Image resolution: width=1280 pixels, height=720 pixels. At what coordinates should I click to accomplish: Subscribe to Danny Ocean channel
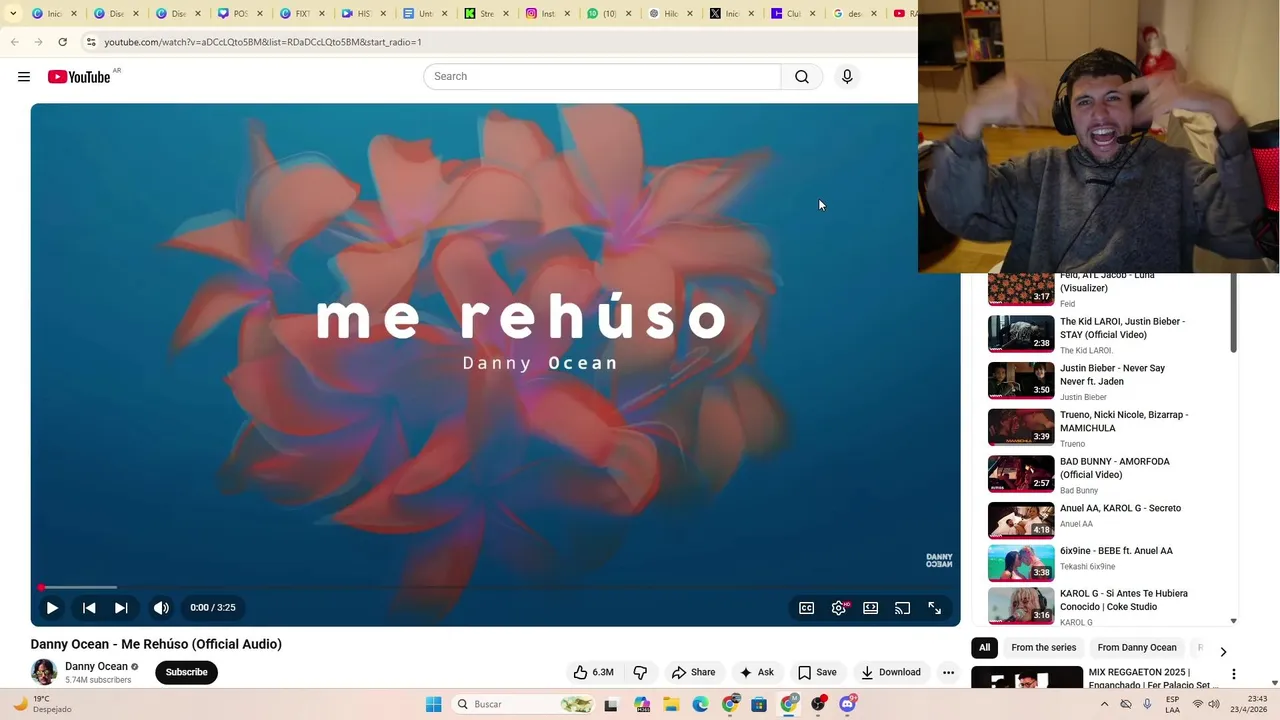[x=187, y=672]
